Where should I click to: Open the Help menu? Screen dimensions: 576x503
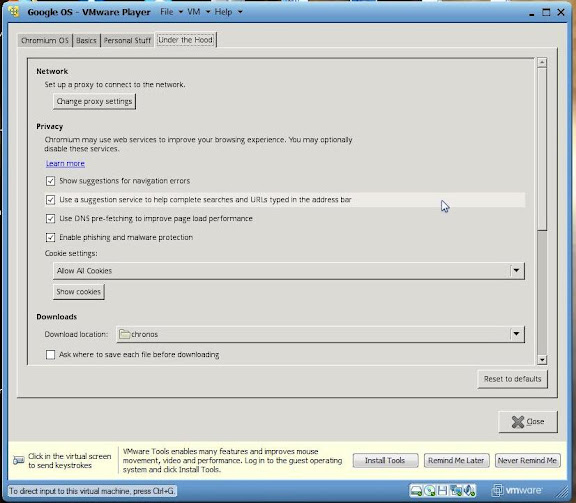[223, 12]
